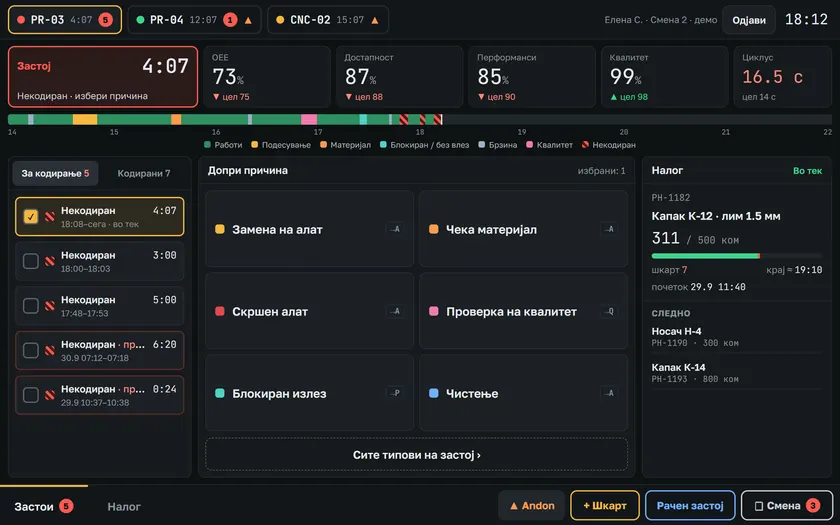Image resolution: width=840 pixels, height=525 pixels.
Task: Click the Достапност 87% card
Action: coord(399,77)
